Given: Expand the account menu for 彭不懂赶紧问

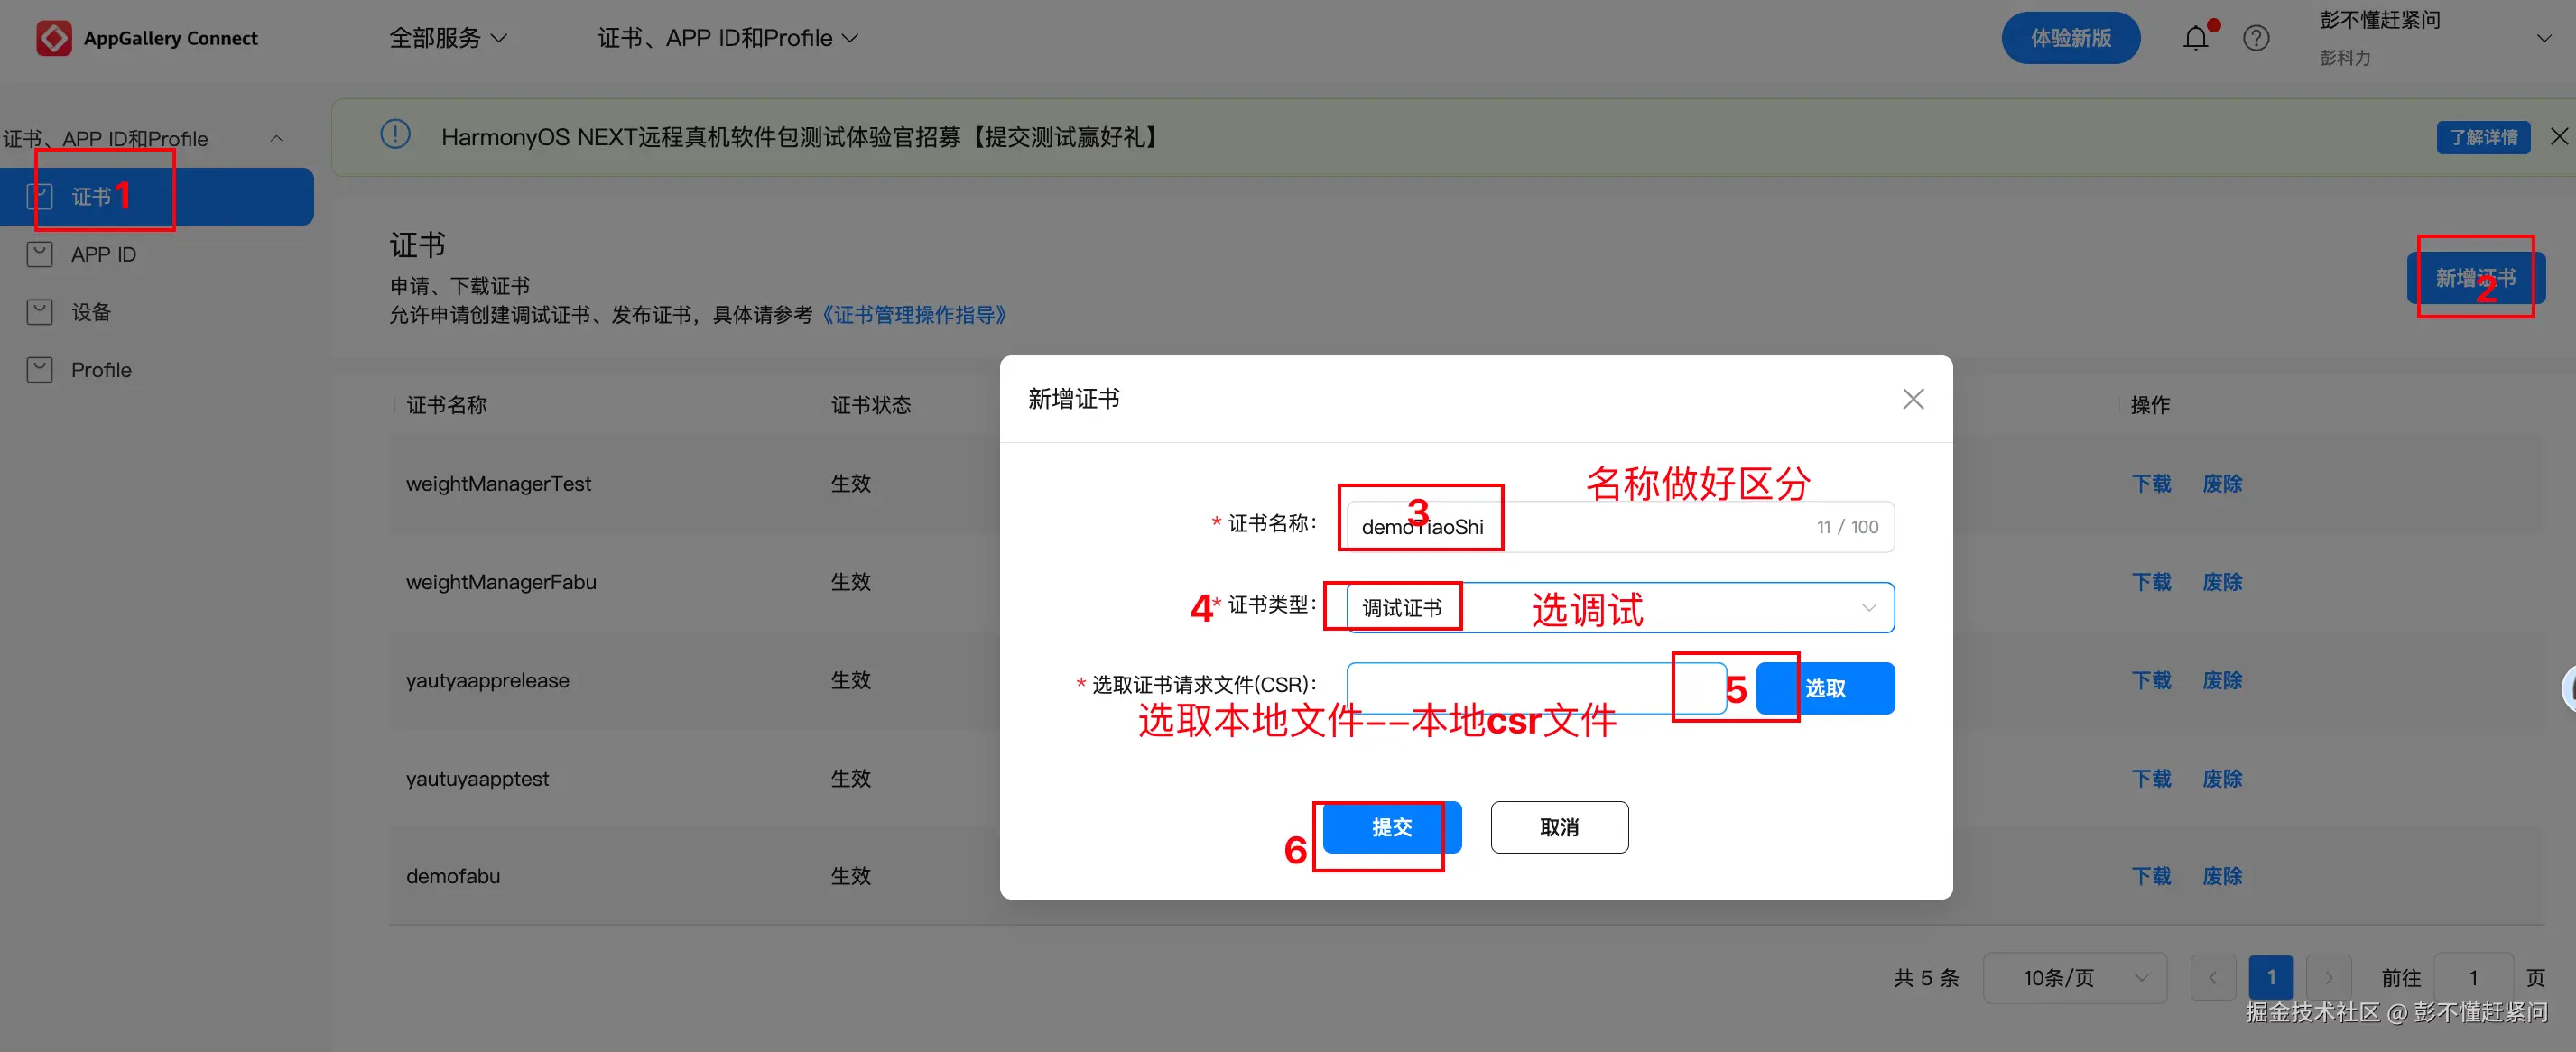Looking at the screenshot, I should click(2545, 38).
